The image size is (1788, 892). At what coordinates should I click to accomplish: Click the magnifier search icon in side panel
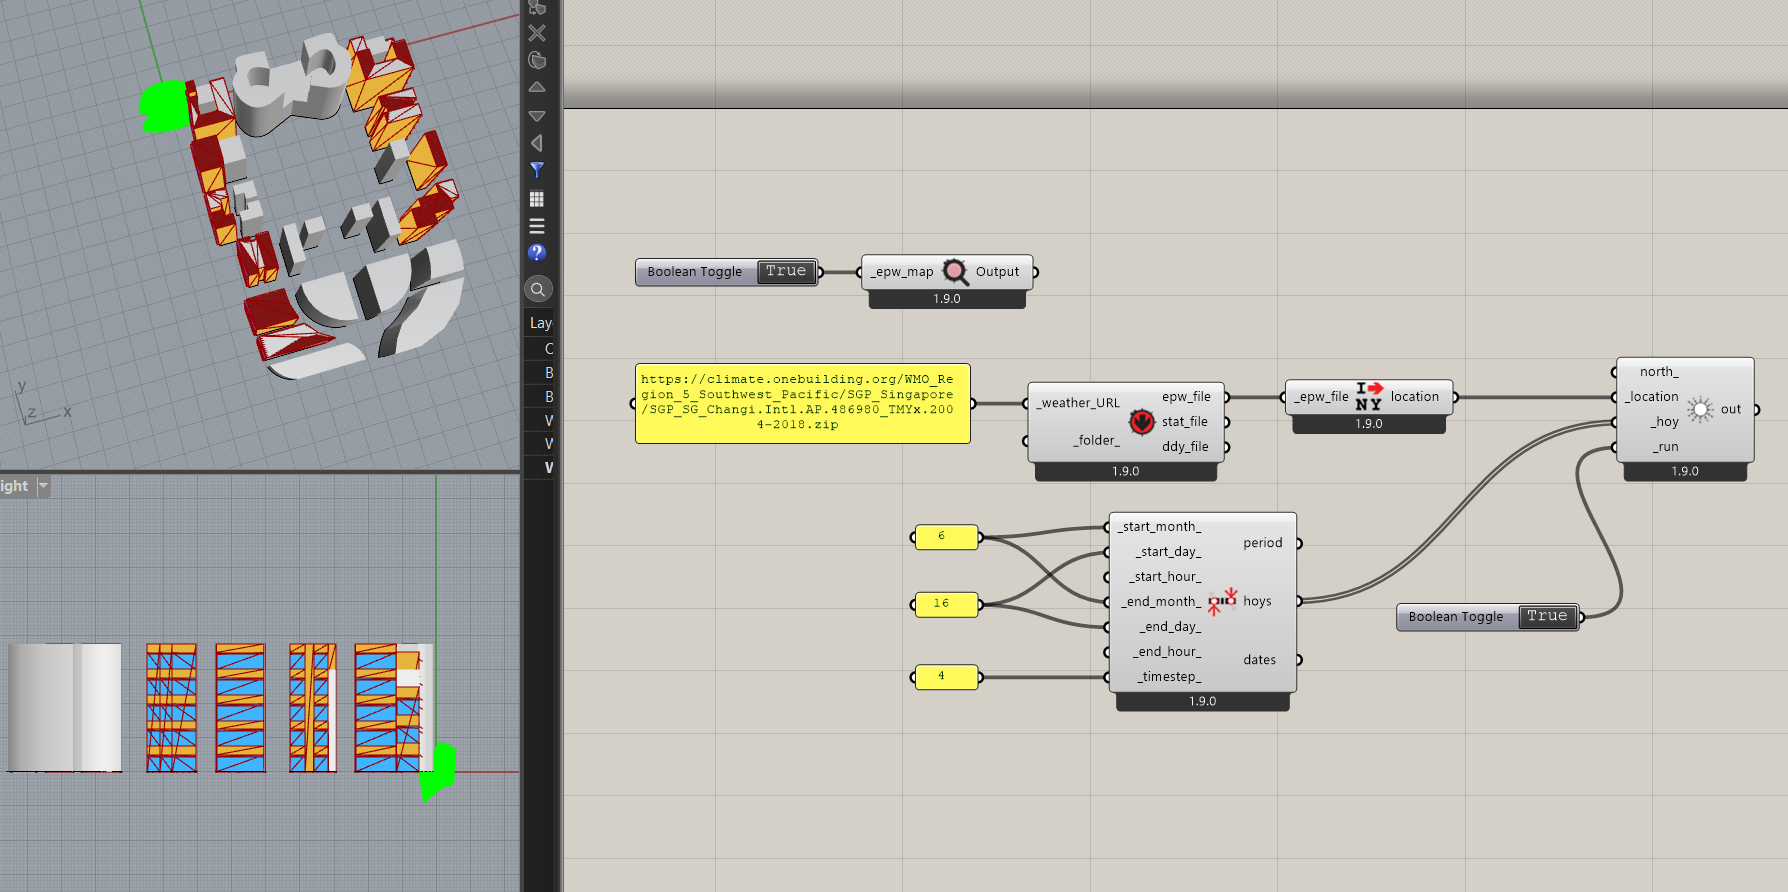538,289
